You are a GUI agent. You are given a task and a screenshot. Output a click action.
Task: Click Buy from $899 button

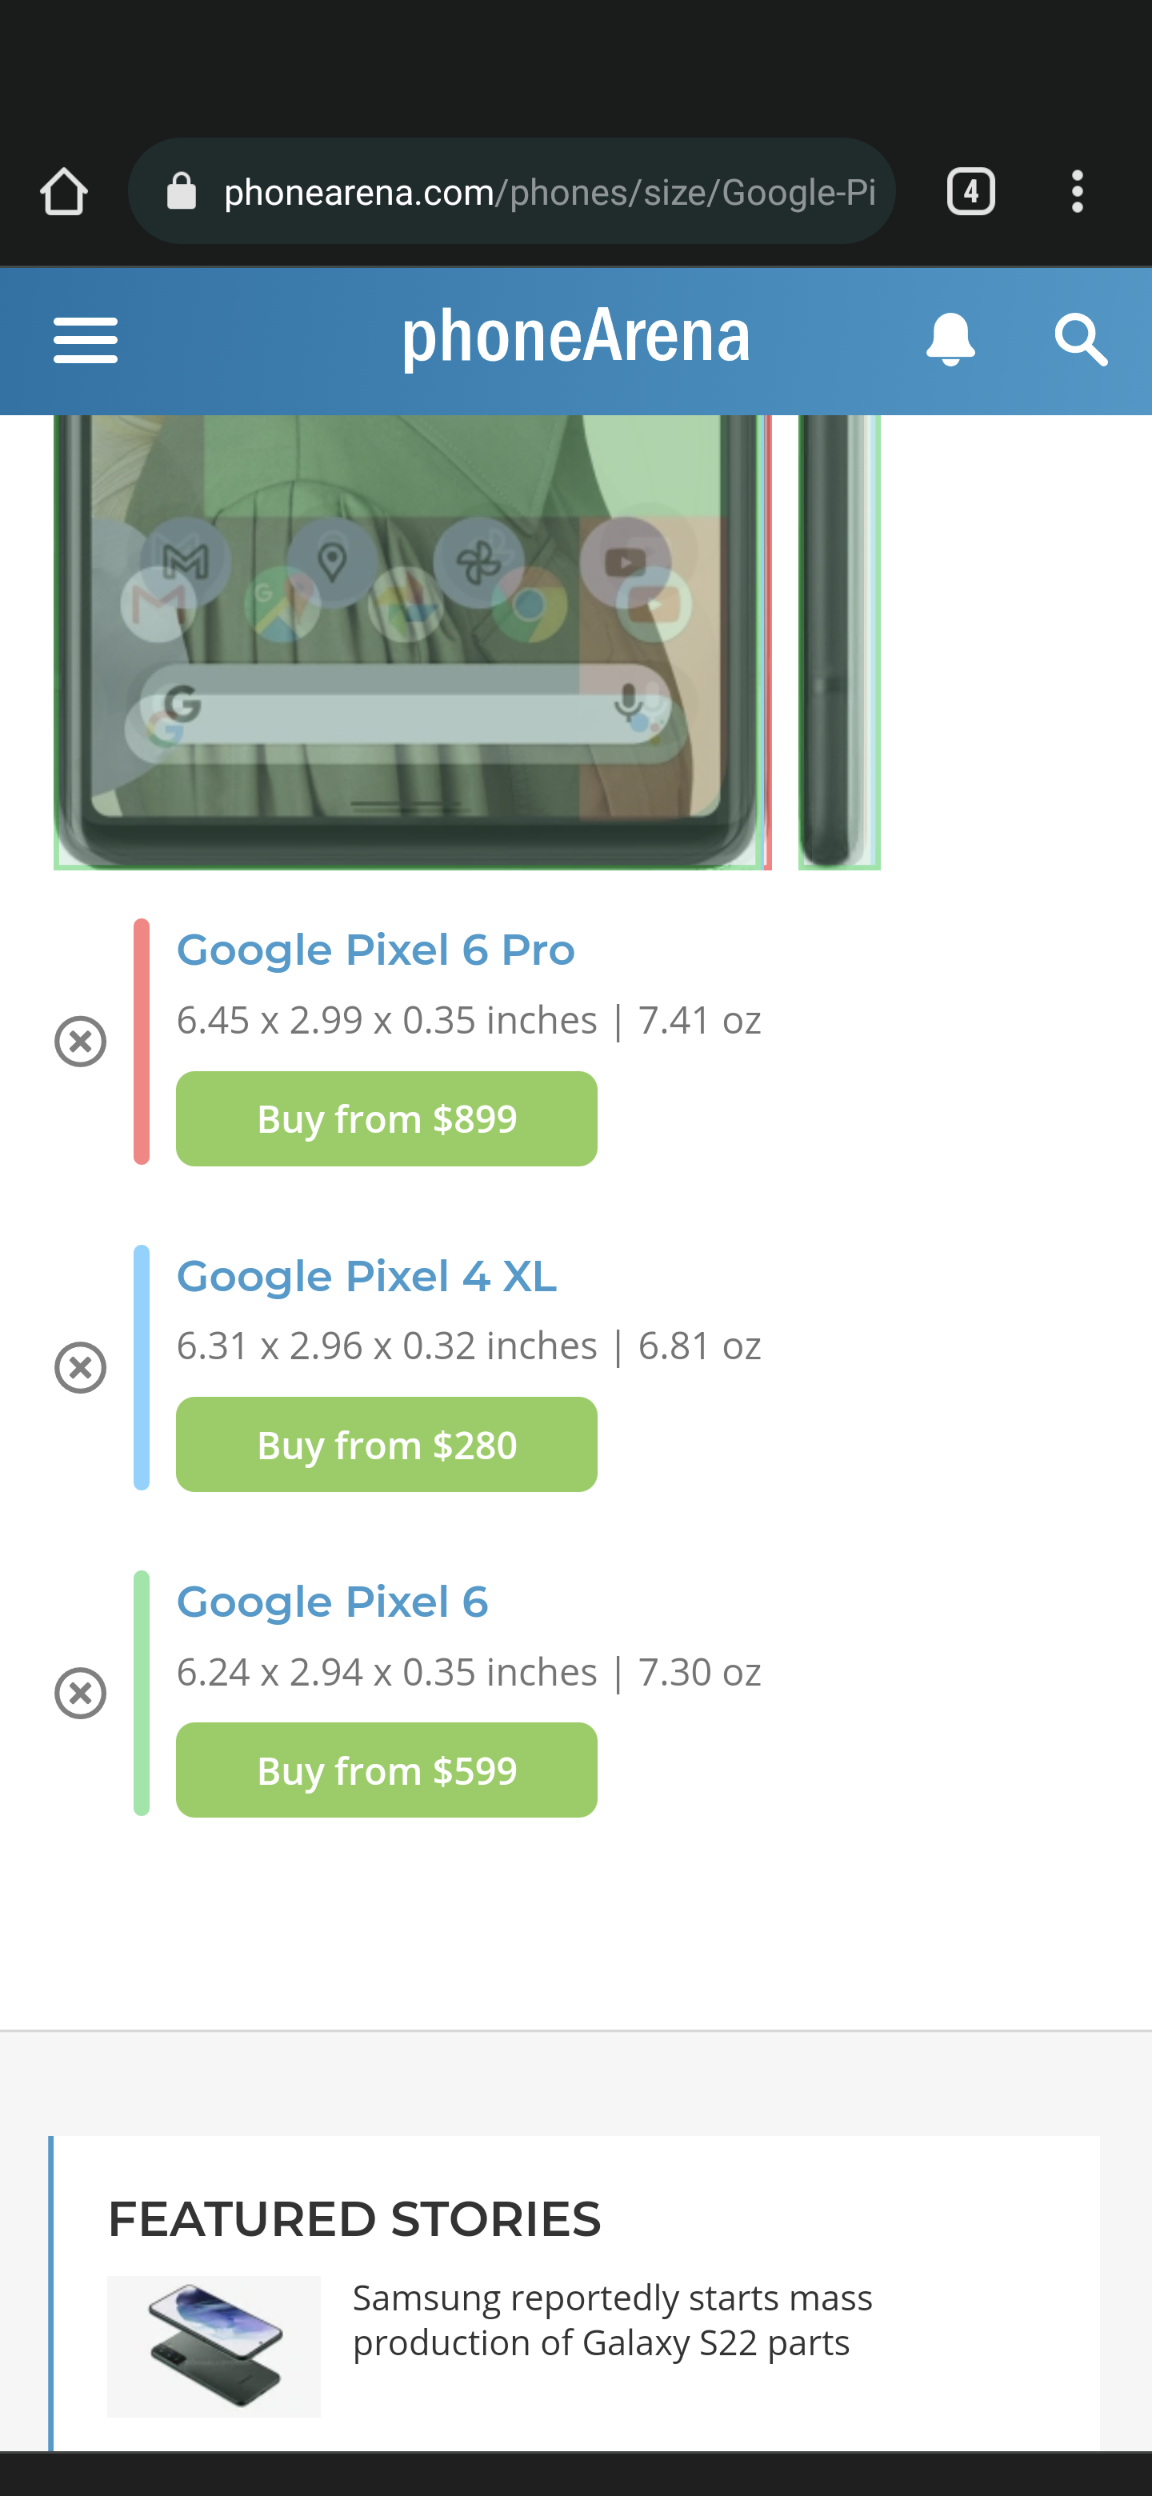coord(387,1118)
